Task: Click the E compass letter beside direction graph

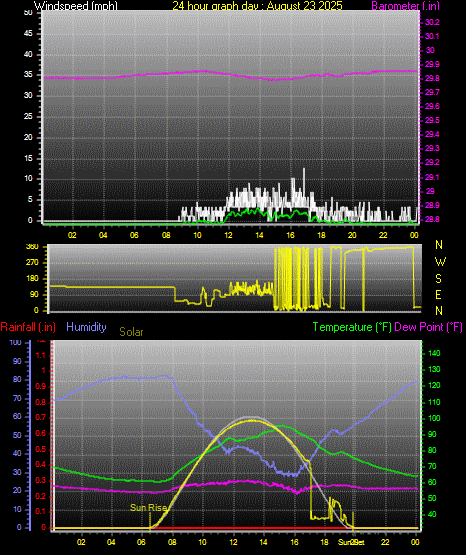Action: point(438,295)
